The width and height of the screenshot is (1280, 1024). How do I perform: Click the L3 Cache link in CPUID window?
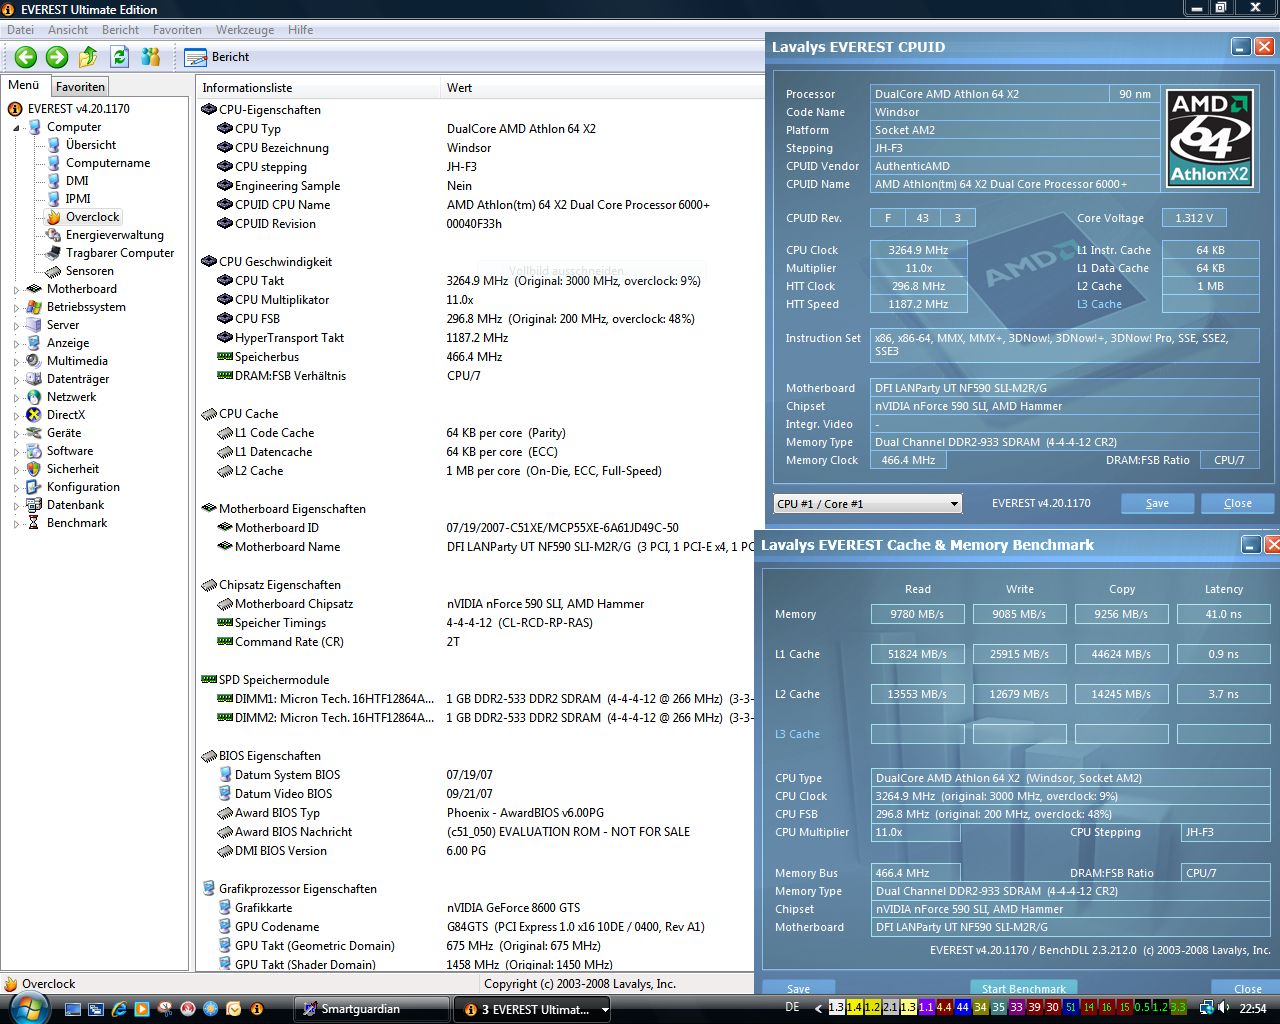1099,304
